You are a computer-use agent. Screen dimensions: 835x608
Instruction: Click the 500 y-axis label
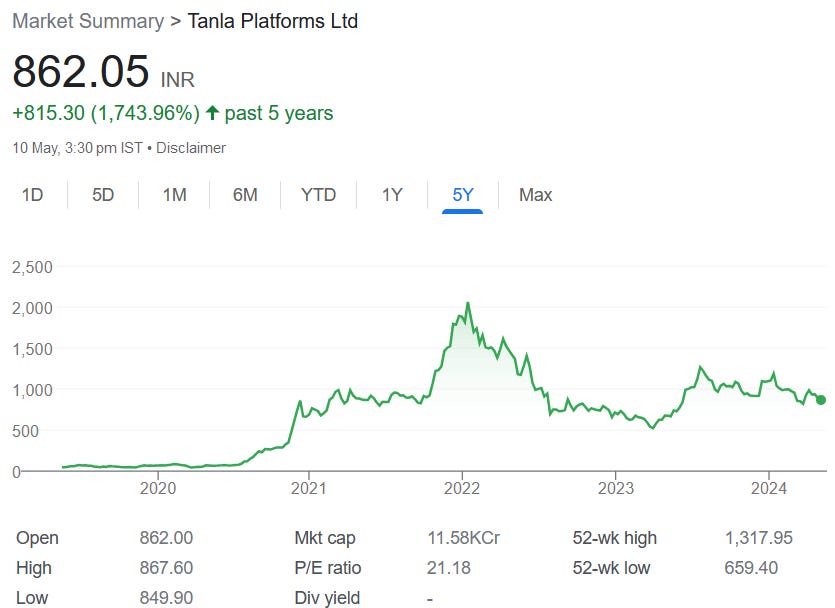pyautogui.click(x=26, y=431)
